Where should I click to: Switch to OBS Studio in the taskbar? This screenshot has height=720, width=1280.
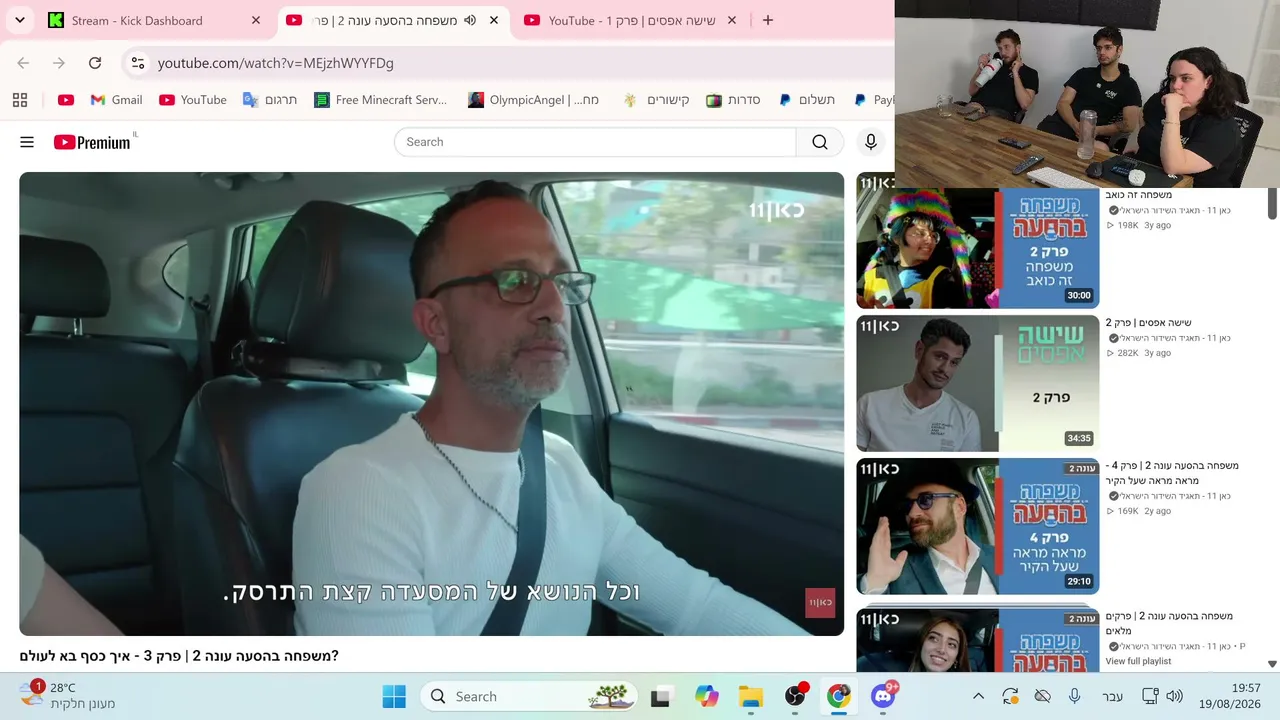pos(796,696)
